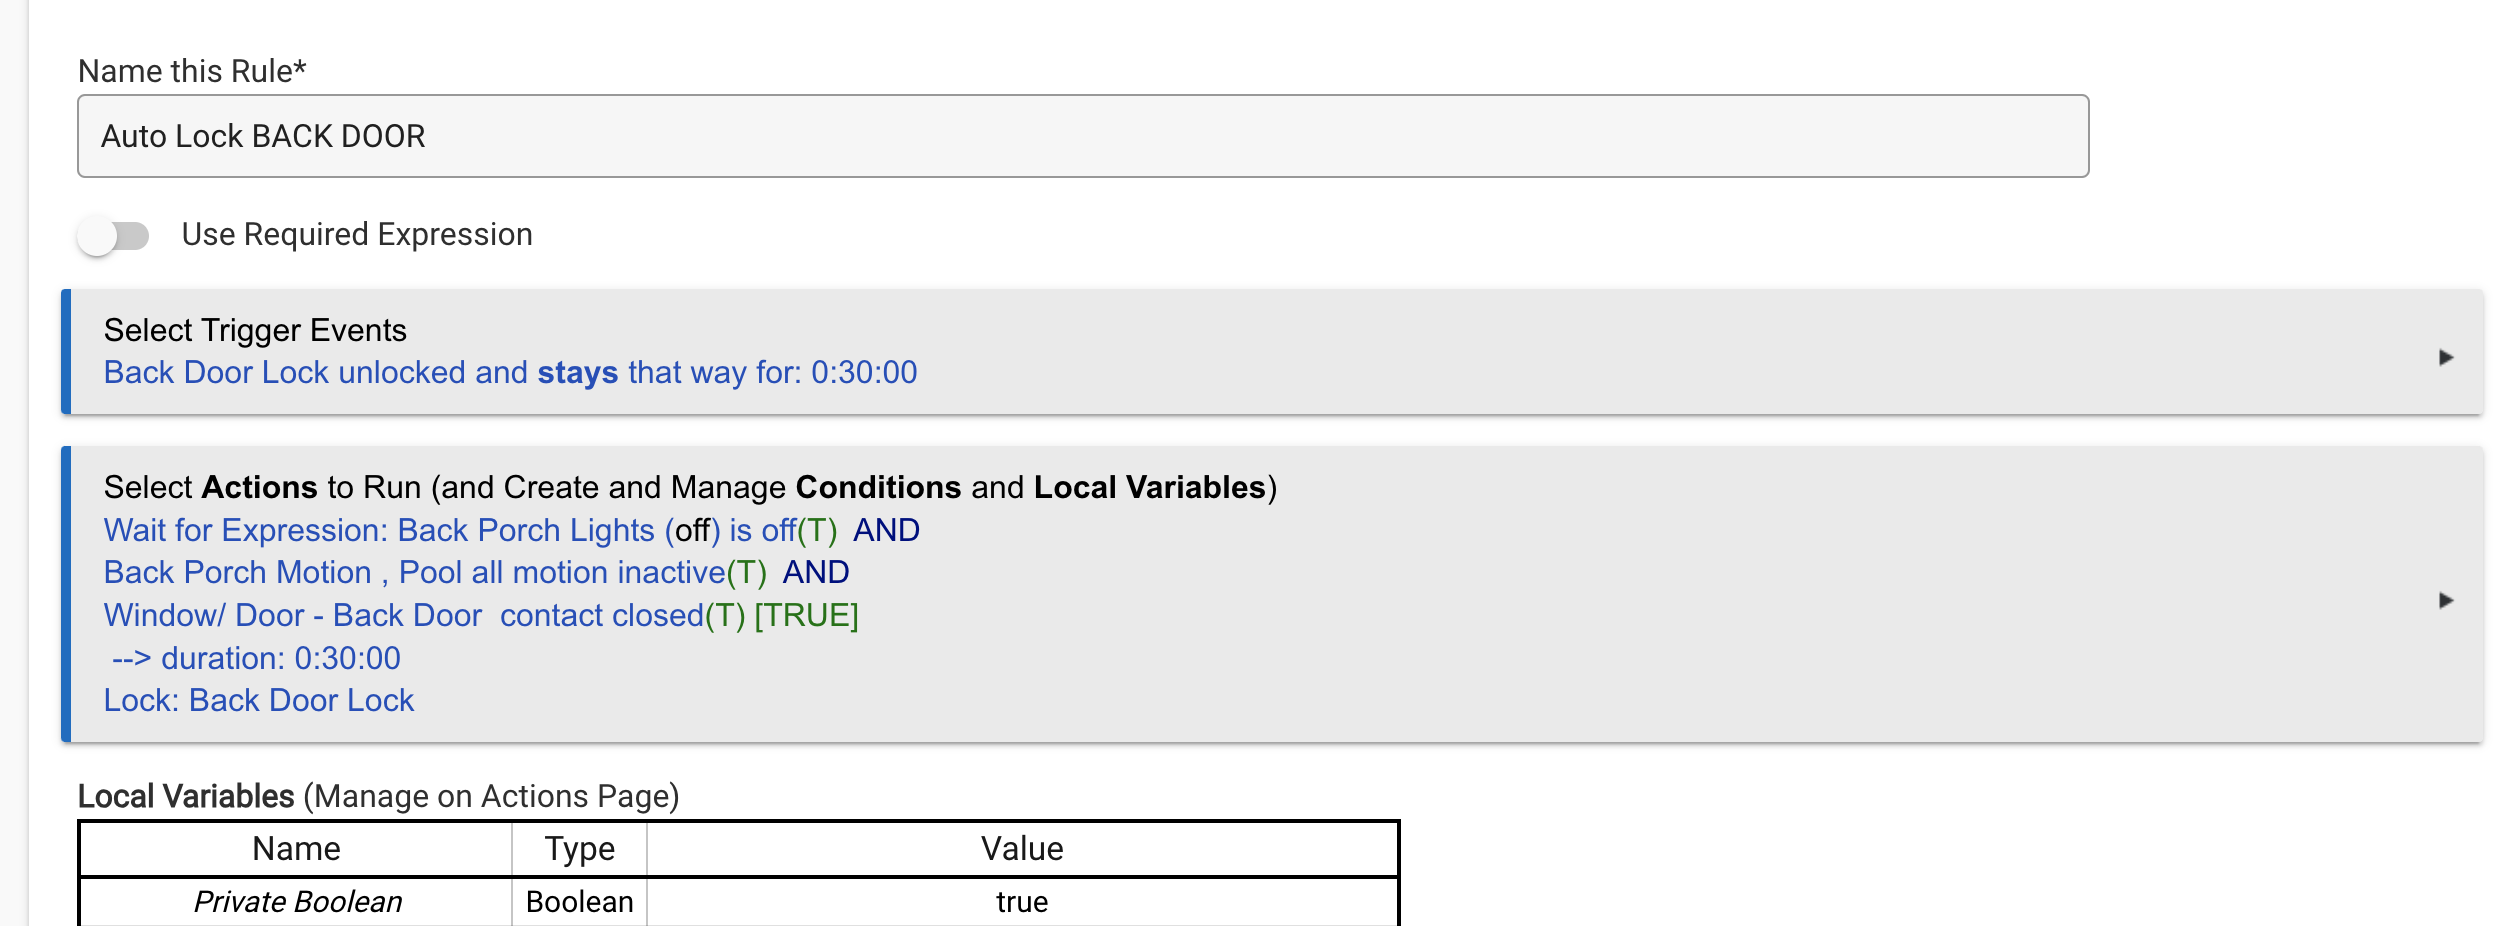This screenshot has width=2520, height=926.
Task: Click the Boolean type cell
Action: [579, 902]
